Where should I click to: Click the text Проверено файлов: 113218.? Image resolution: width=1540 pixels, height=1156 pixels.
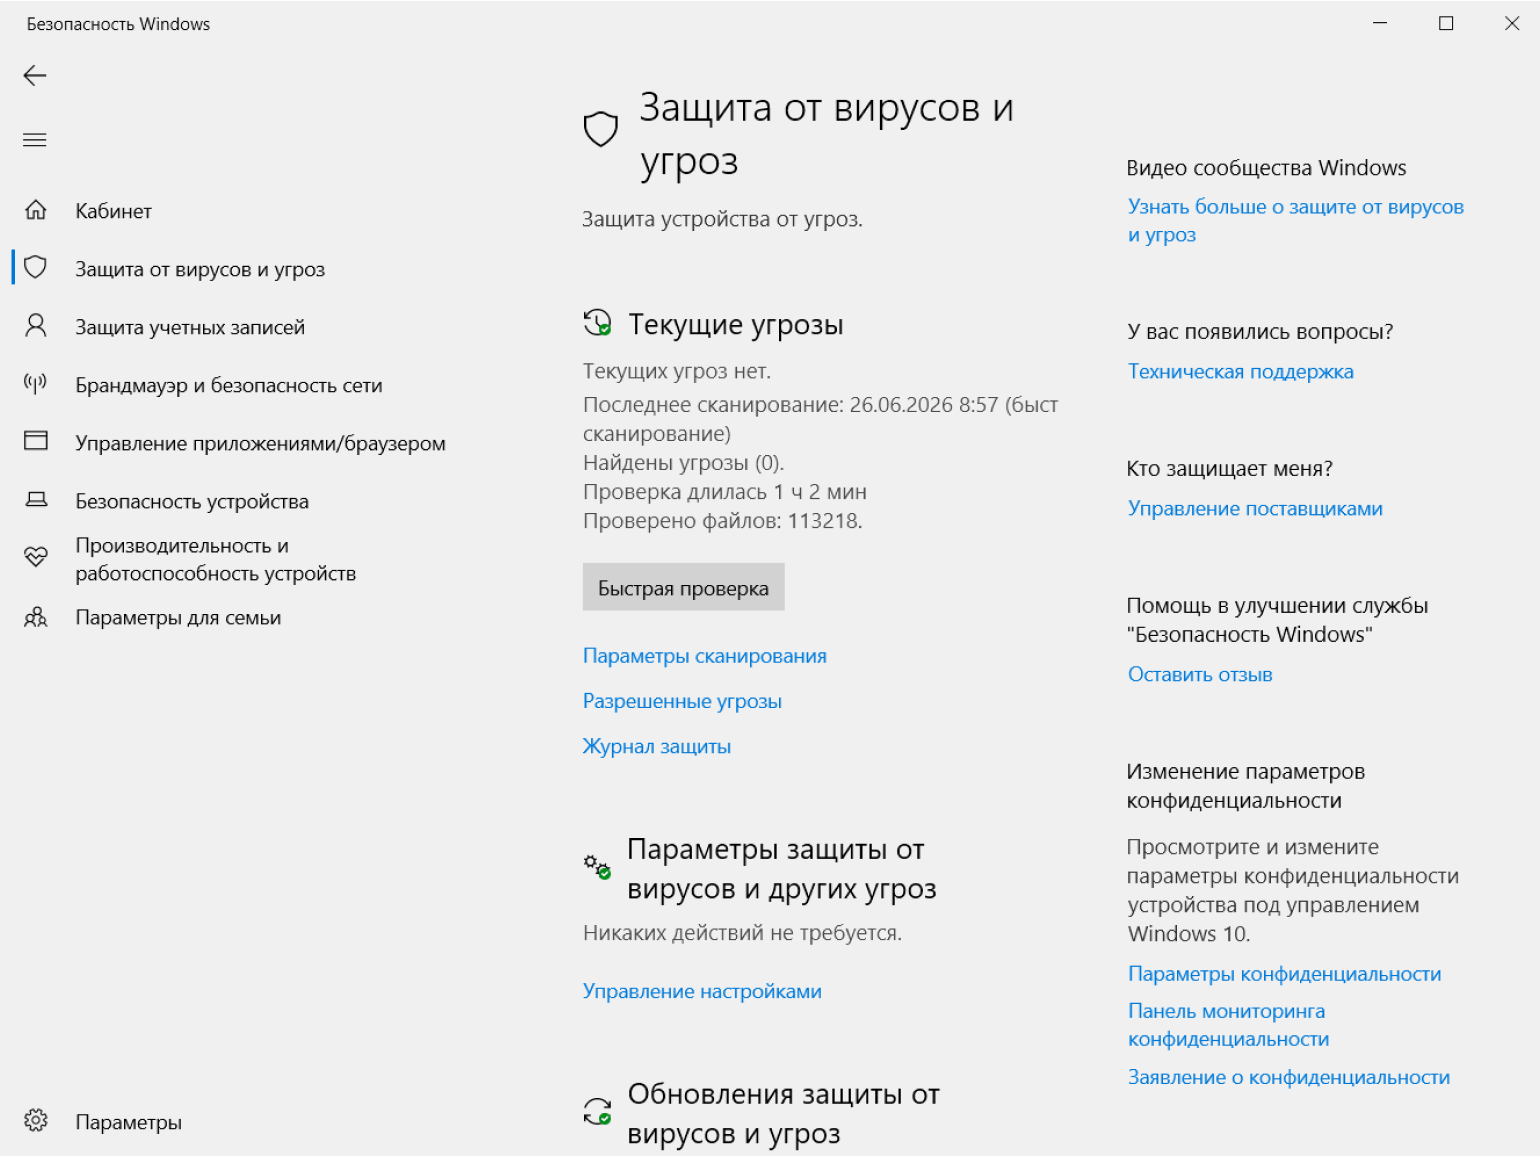(723, 520)
